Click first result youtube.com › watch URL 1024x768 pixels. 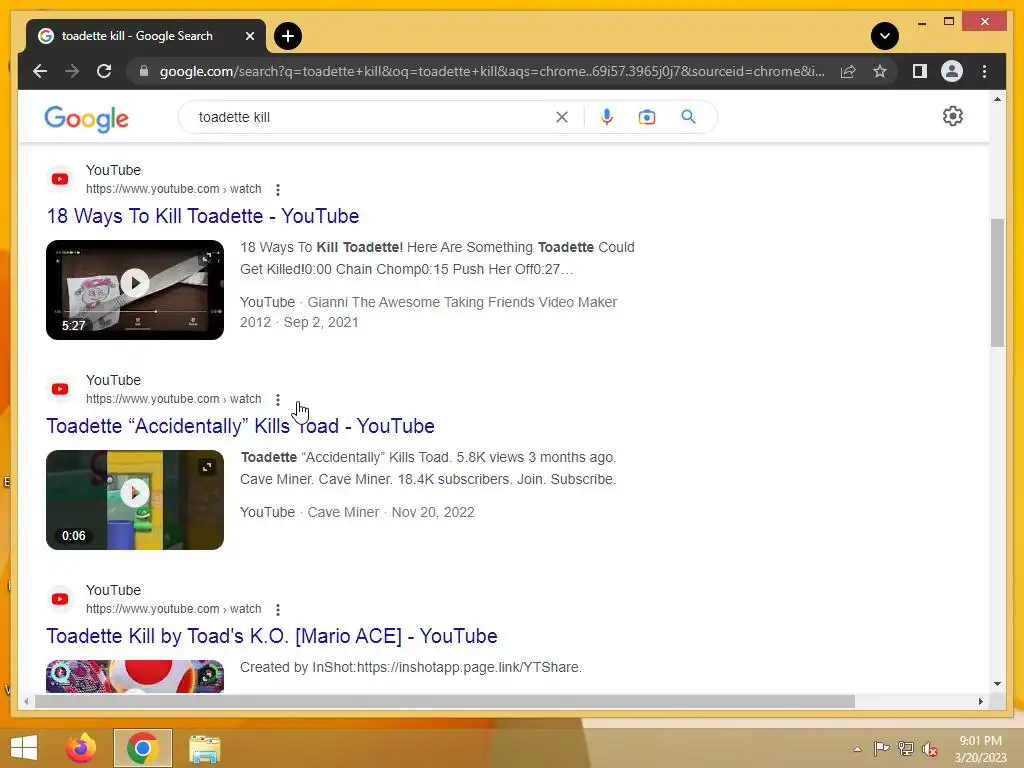pos(174,189)
